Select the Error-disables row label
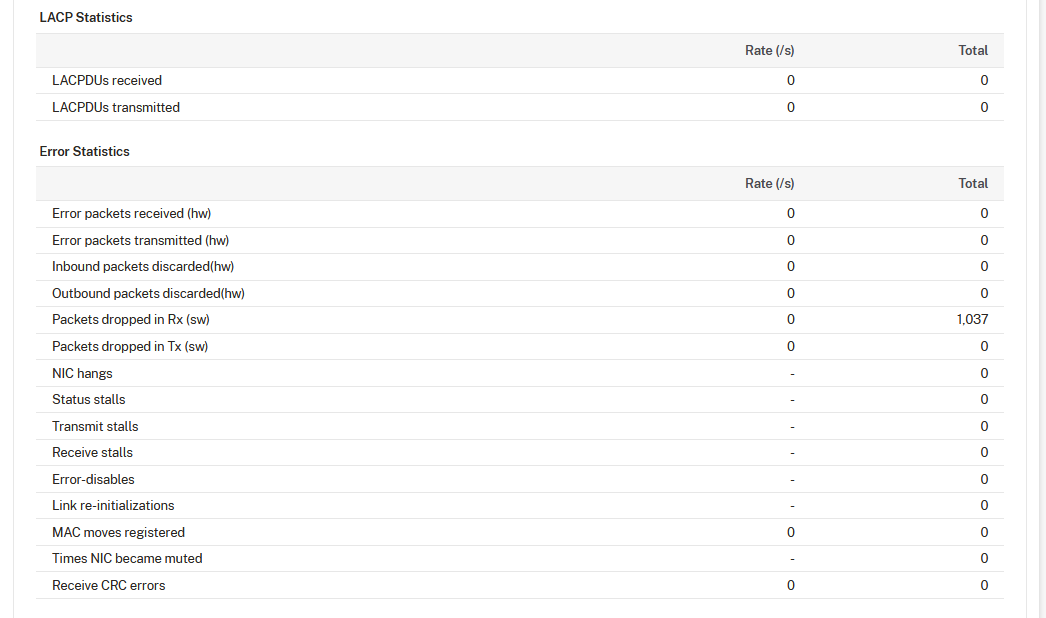1046x618 pixels. pyautogui.click(x=93, y=480)
